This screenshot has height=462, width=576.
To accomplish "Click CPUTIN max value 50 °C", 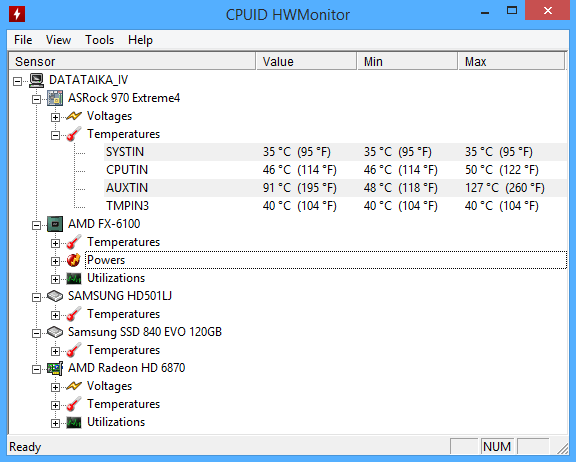I will click(x=502, y=170).
